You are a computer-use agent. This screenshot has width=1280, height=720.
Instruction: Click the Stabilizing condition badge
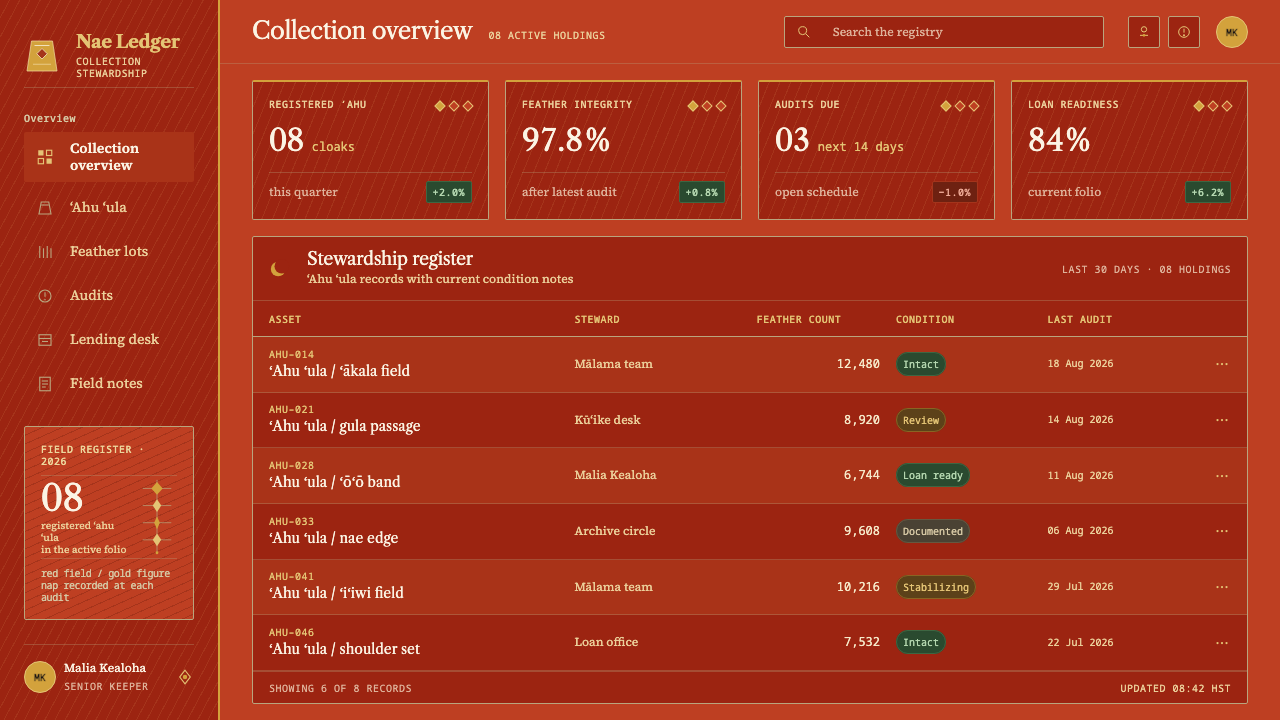coord(936,587)
